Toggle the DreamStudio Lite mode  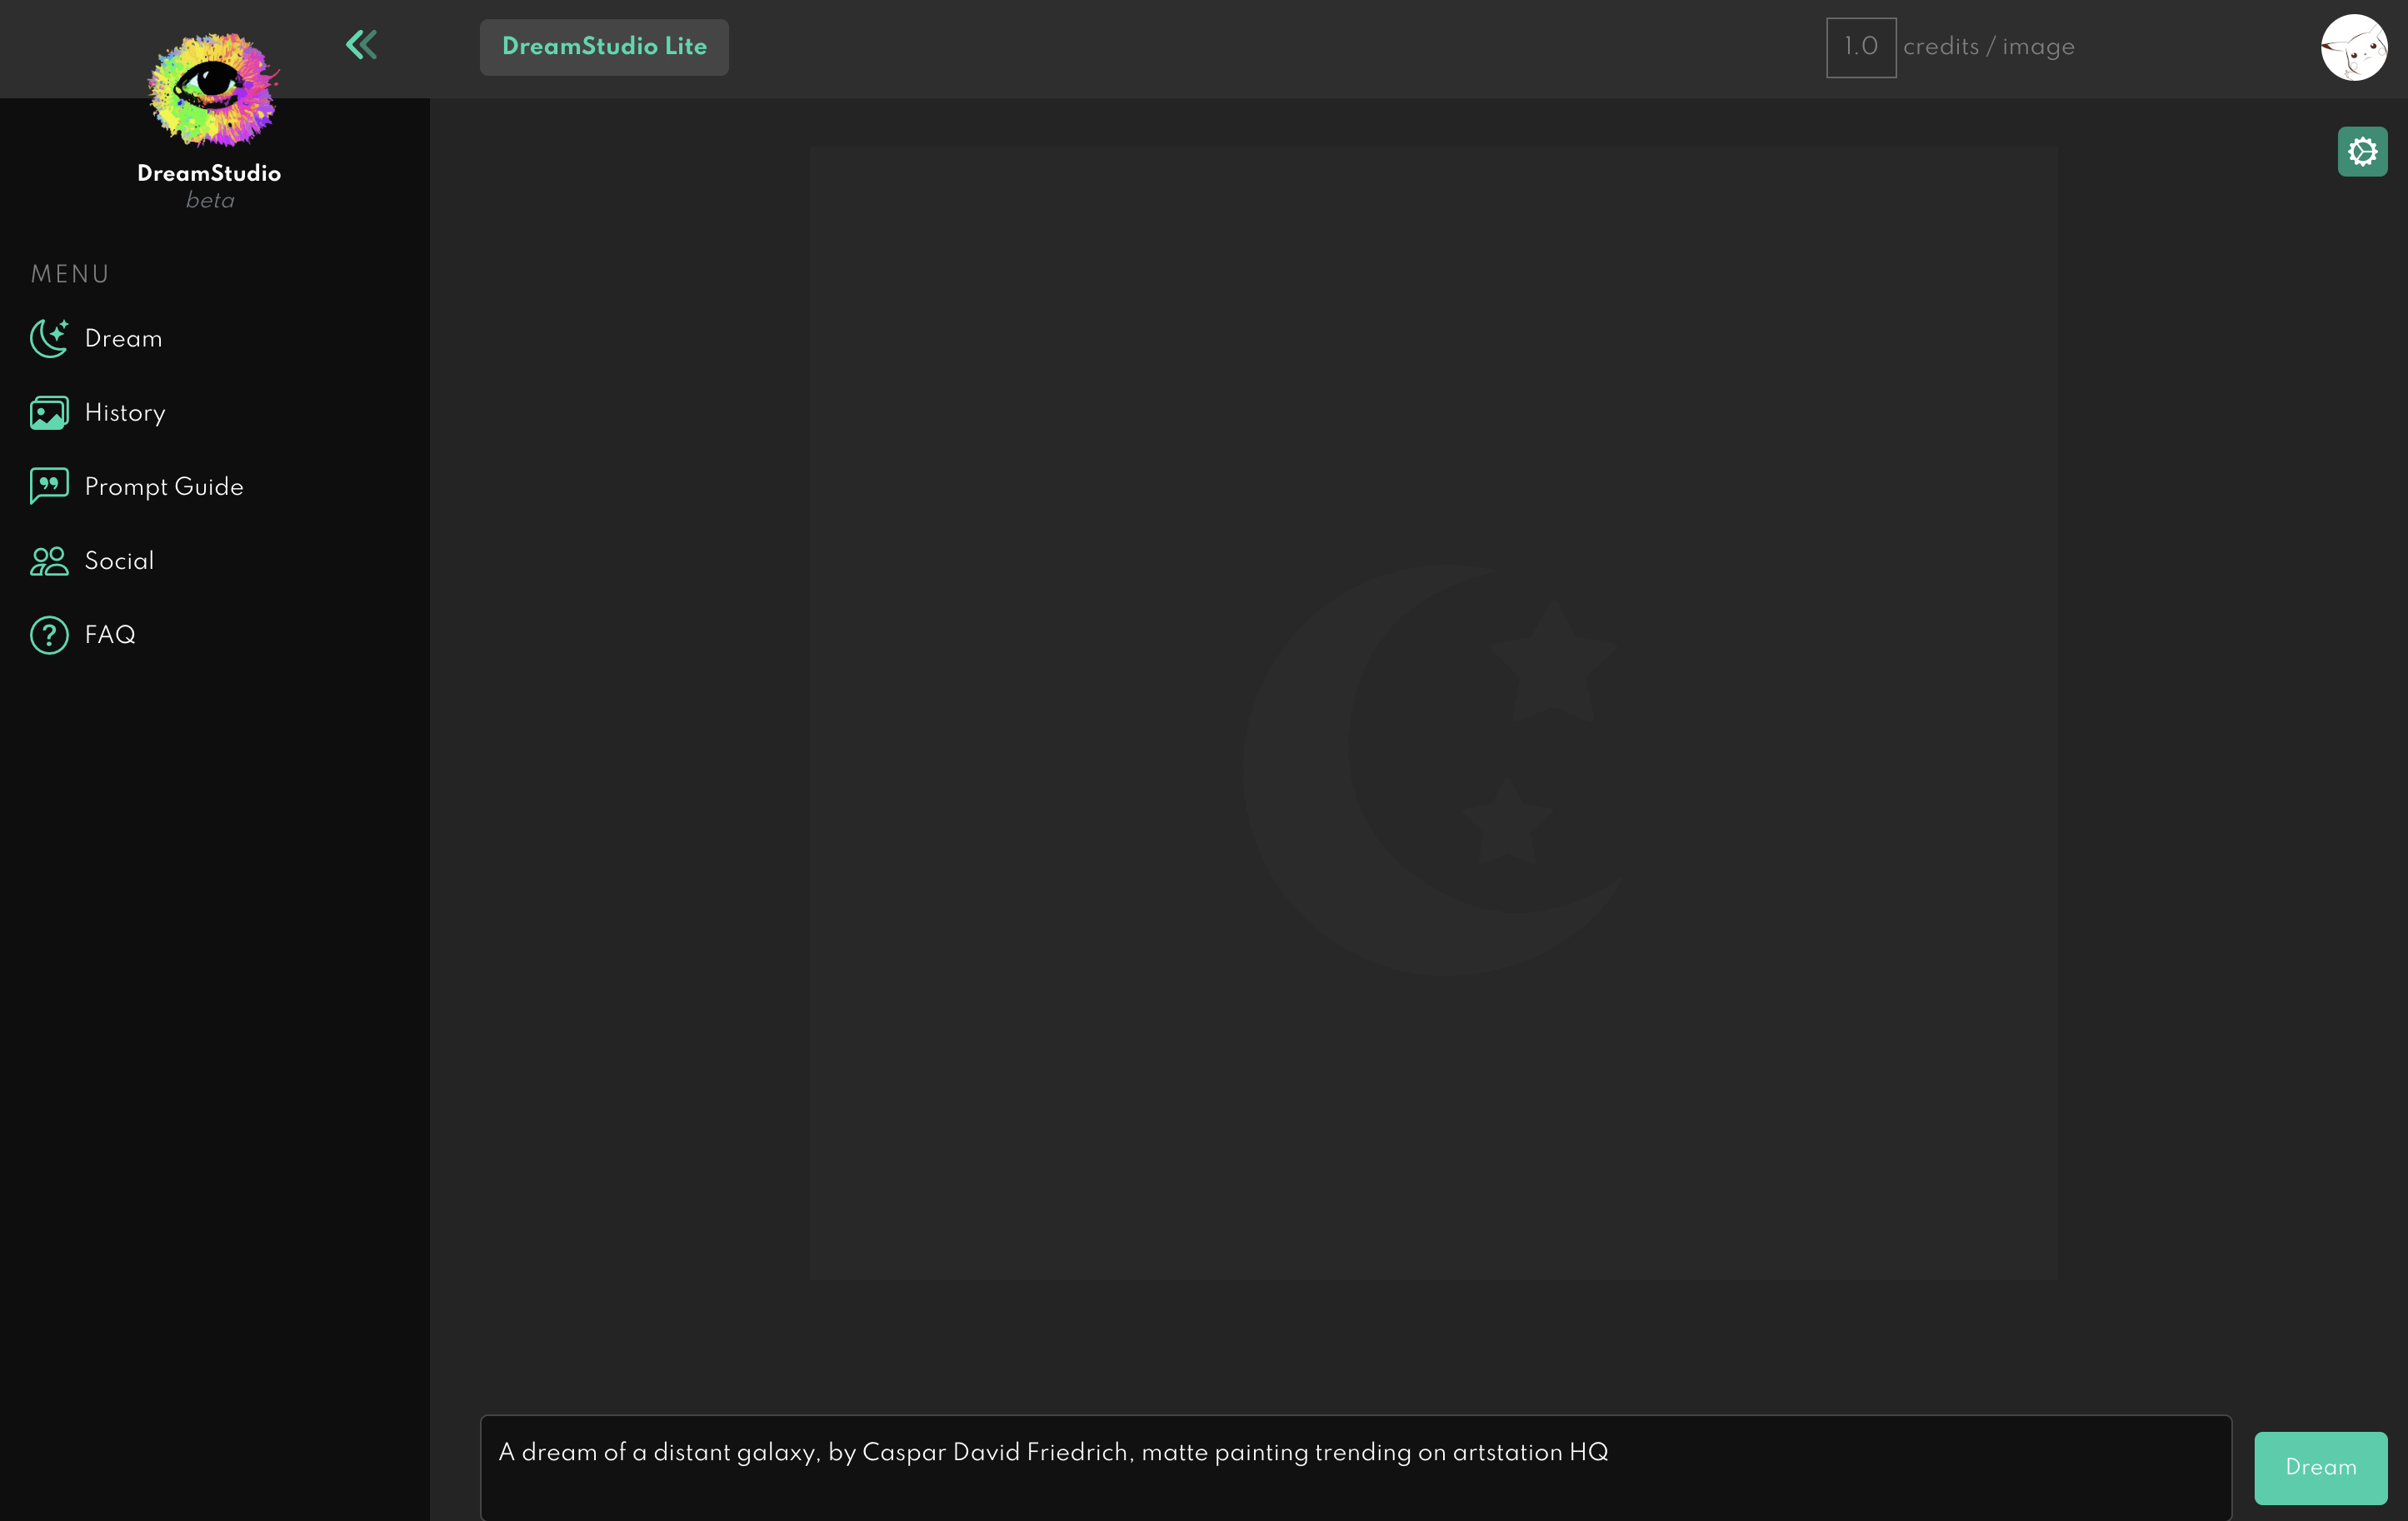coord(605,47)
